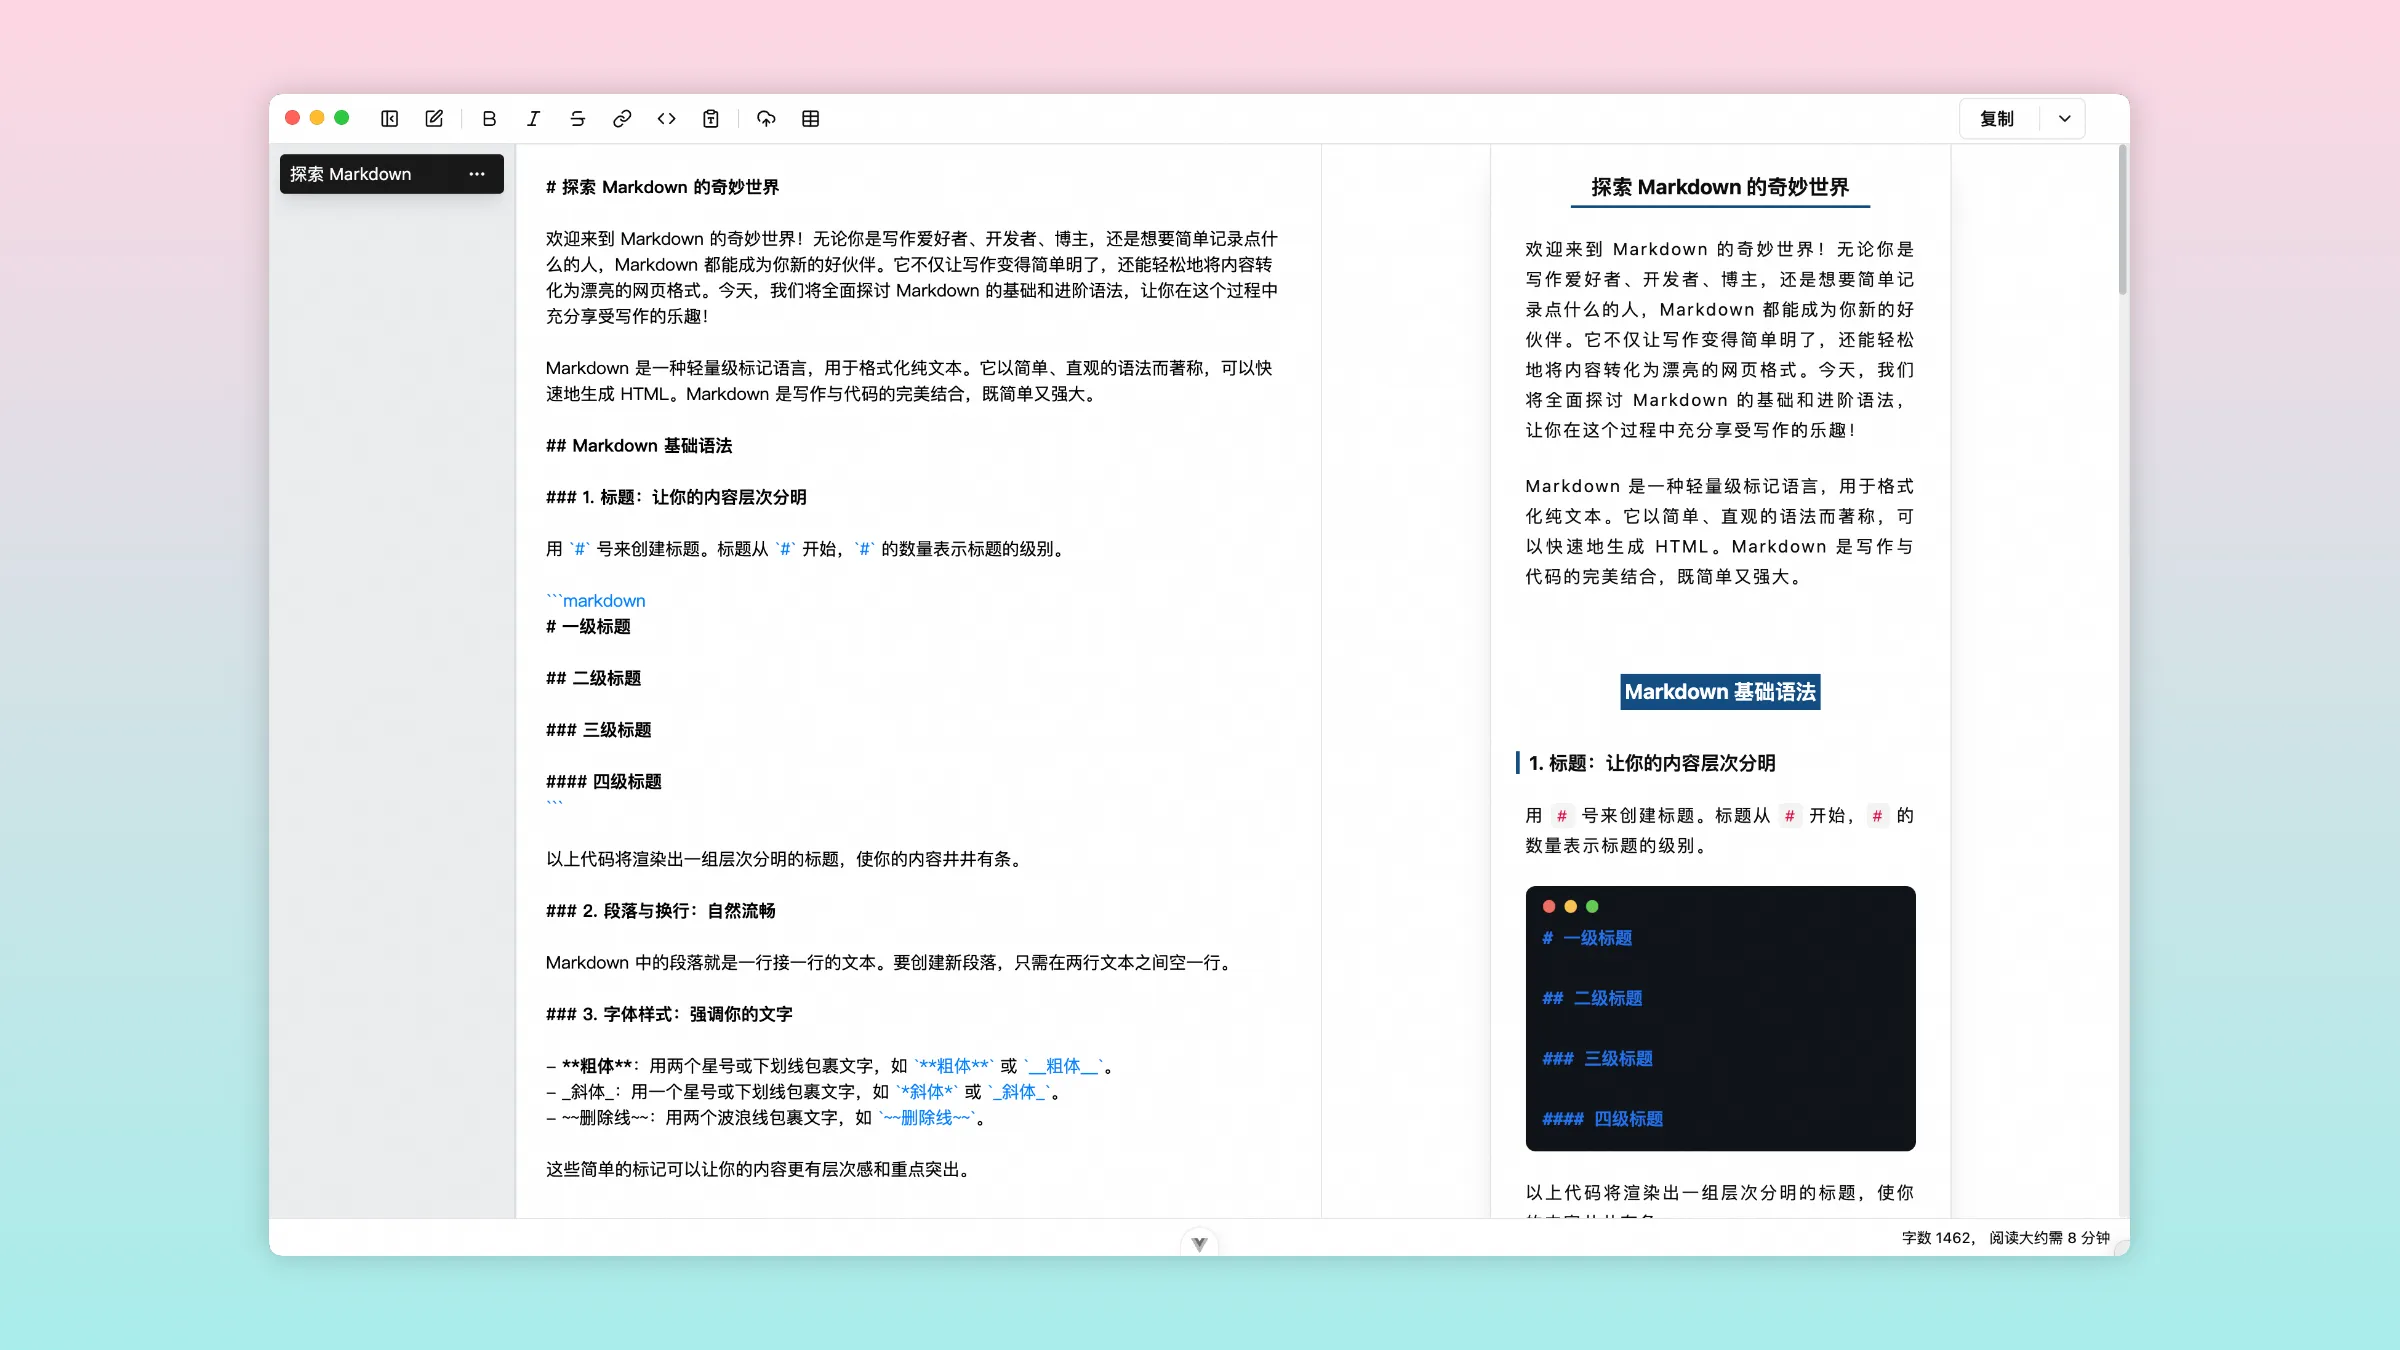The height and width of the screenshot is (1350, 2400).
Task: Click the macOS green fullscreen window button
Action: click(x=342, y=118)
